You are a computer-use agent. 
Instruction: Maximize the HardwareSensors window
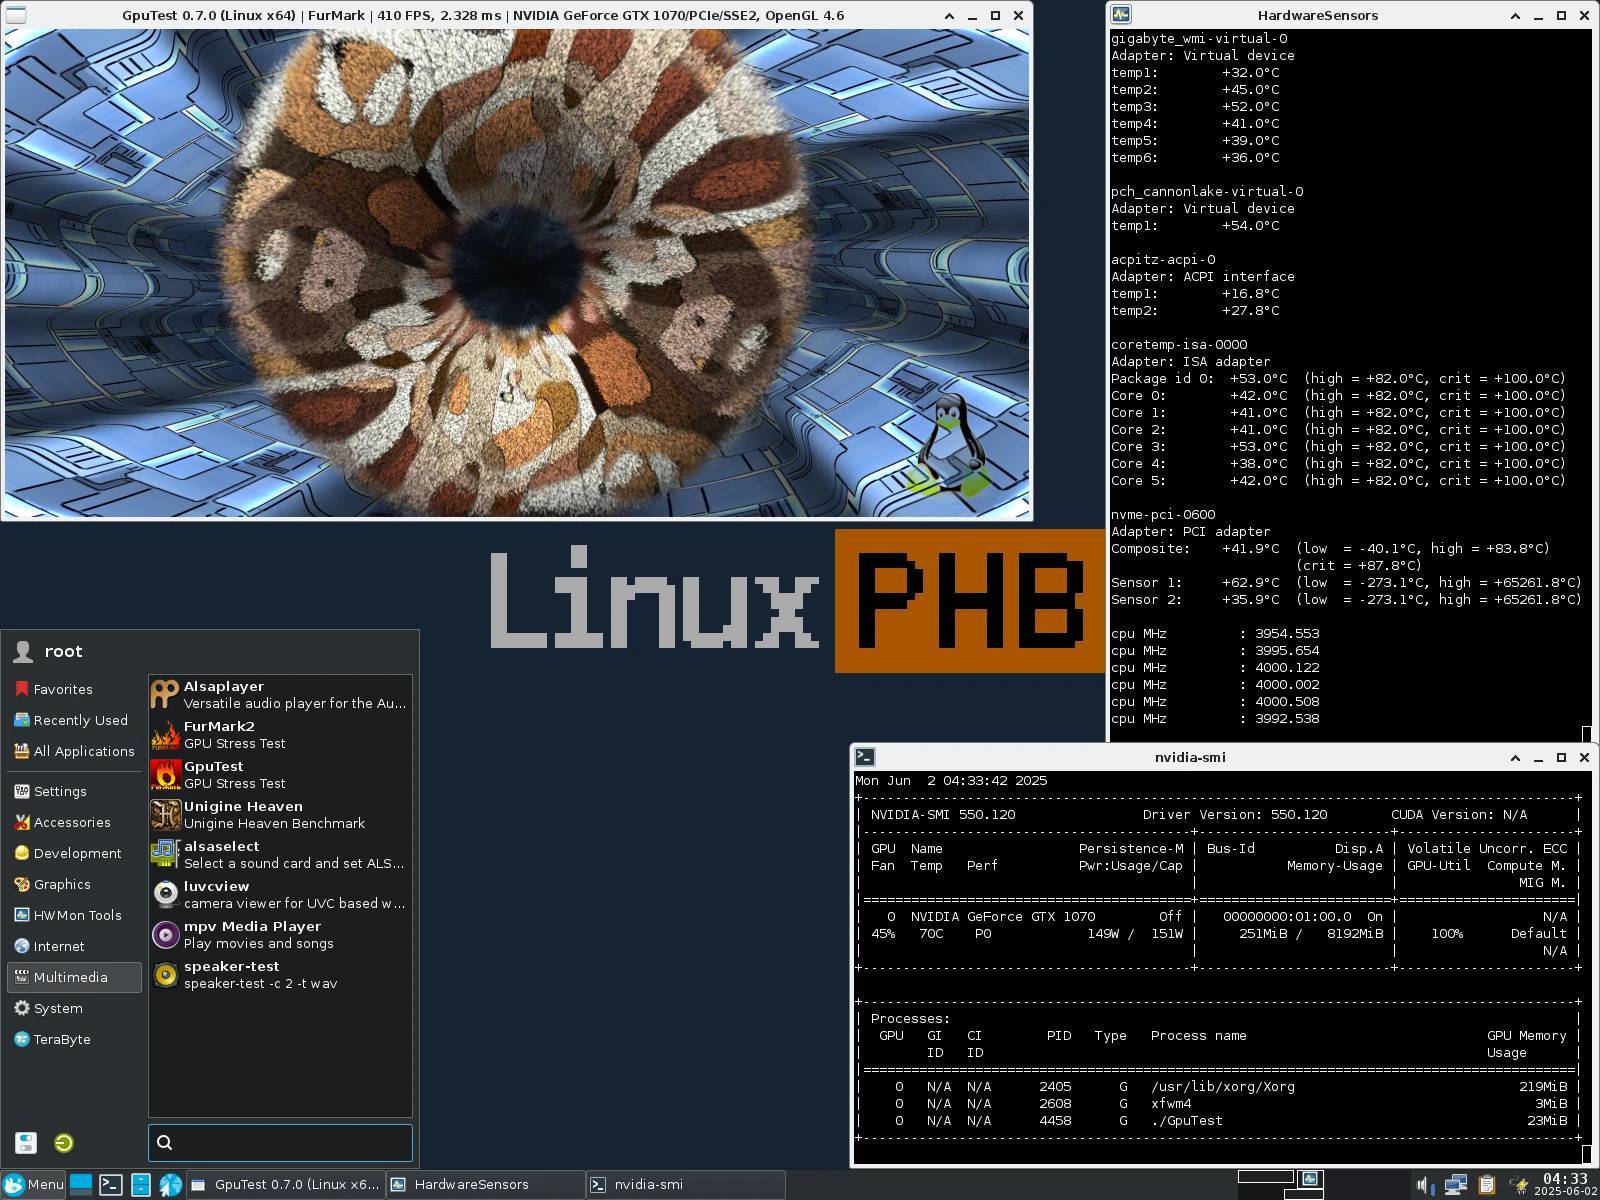[1561, 15]
